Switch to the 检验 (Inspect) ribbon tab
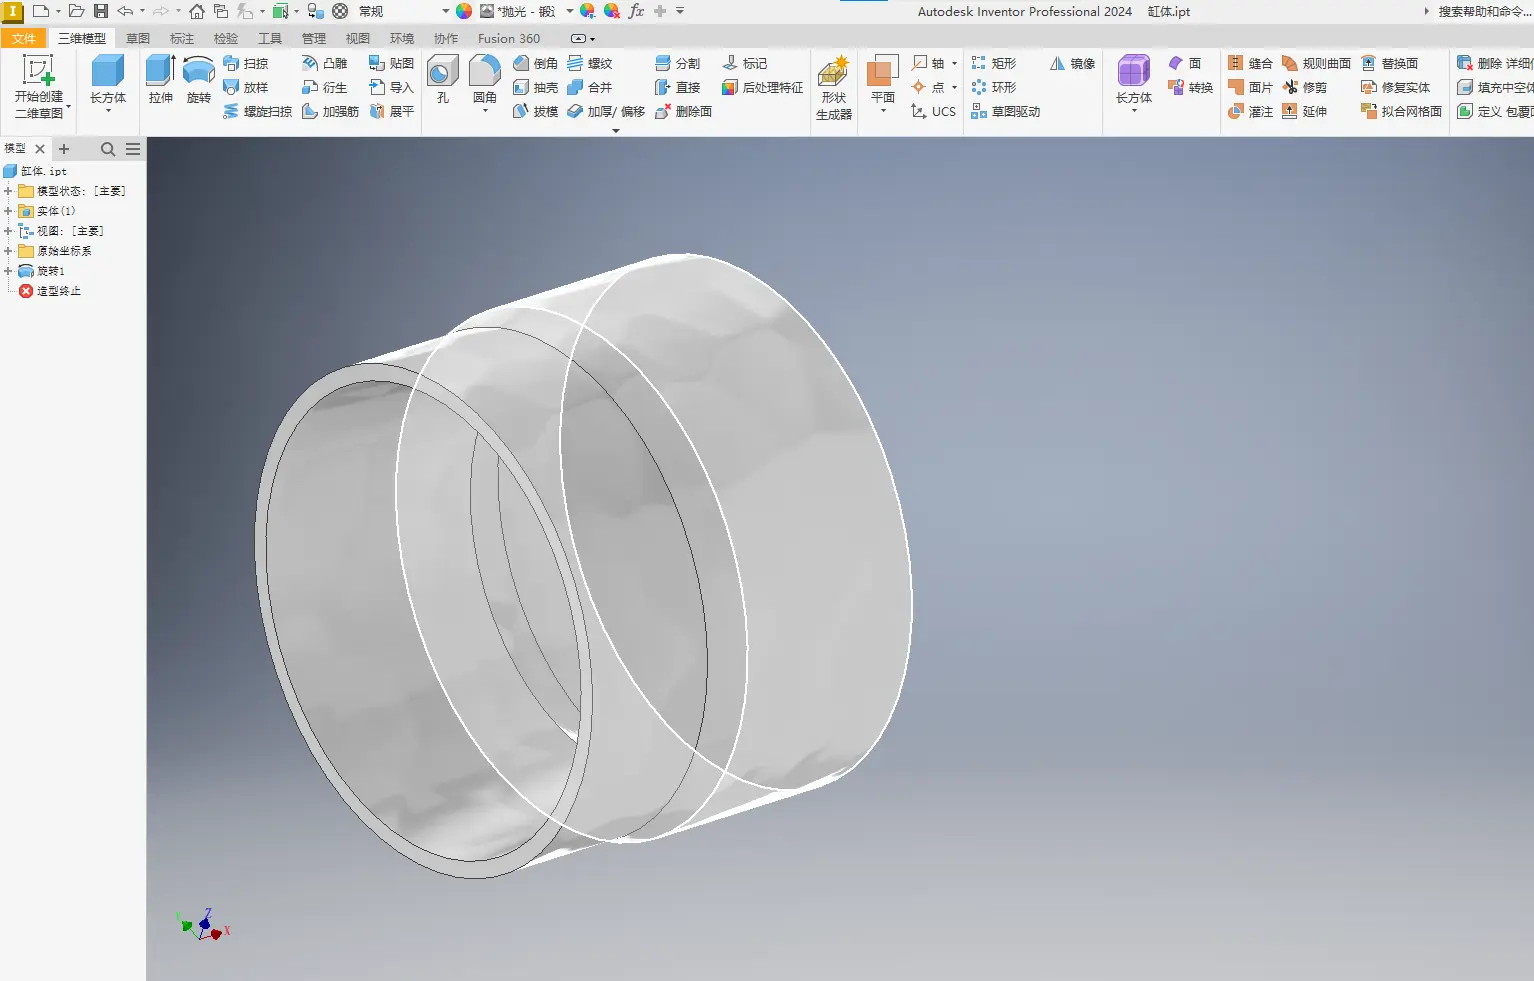Viewport: 1534px width, 981px height. point(226,38)
